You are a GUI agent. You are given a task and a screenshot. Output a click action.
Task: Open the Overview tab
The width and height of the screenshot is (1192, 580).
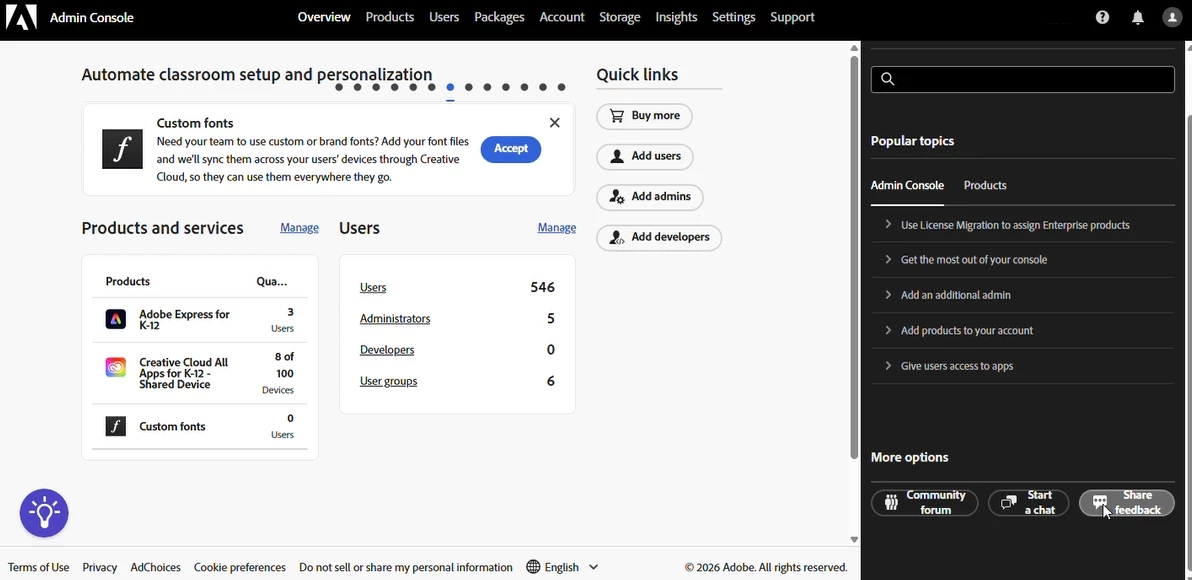(324, 17)
